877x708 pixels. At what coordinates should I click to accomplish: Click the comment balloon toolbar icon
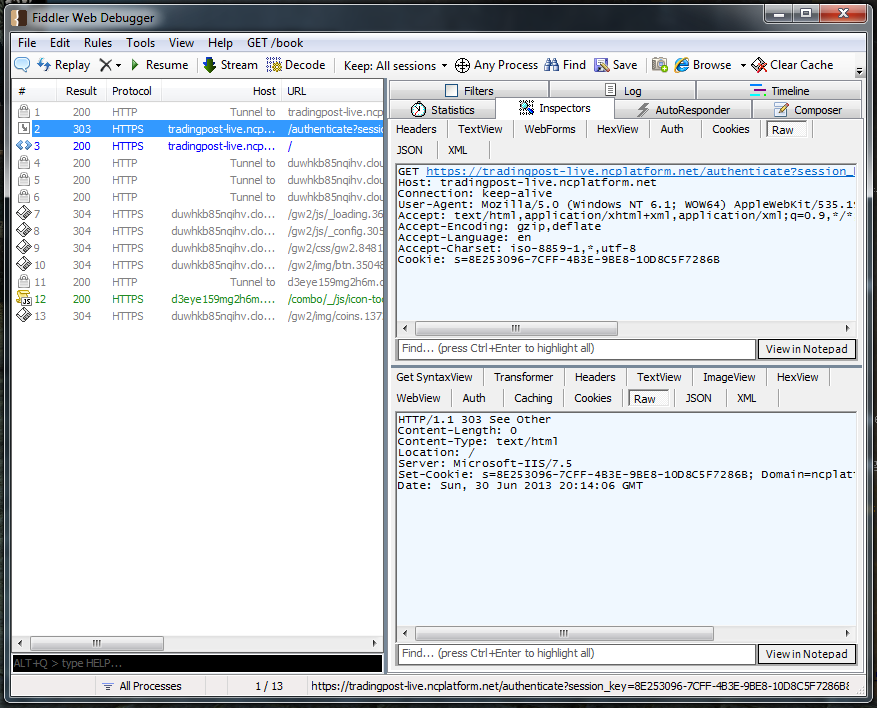[22, 65]
